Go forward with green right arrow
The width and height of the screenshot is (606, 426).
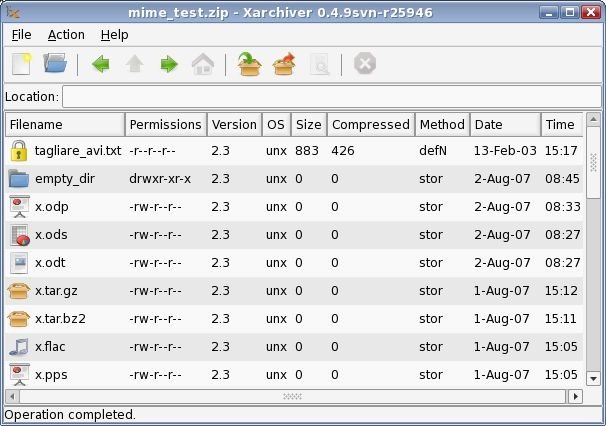click(x=169, y=64)
